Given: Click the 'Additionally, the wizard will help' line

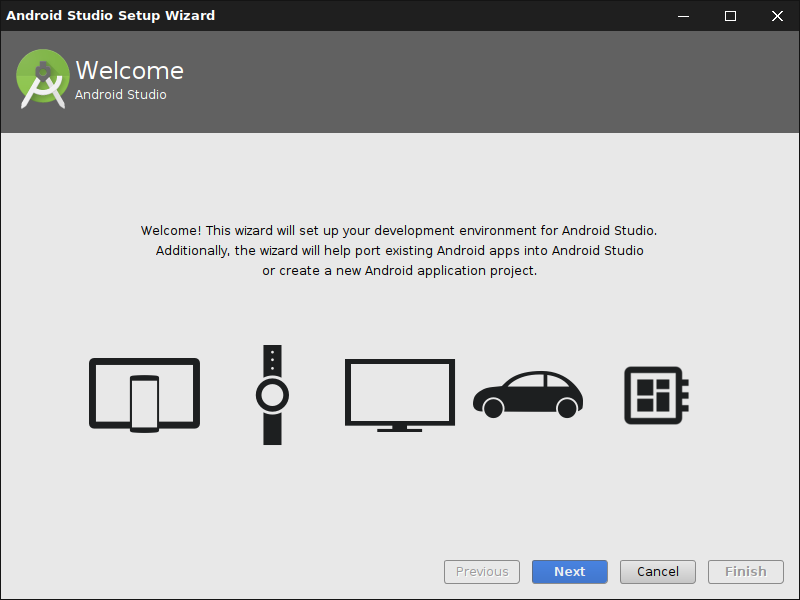Looking at the screenshot, I should click(399, 251).
